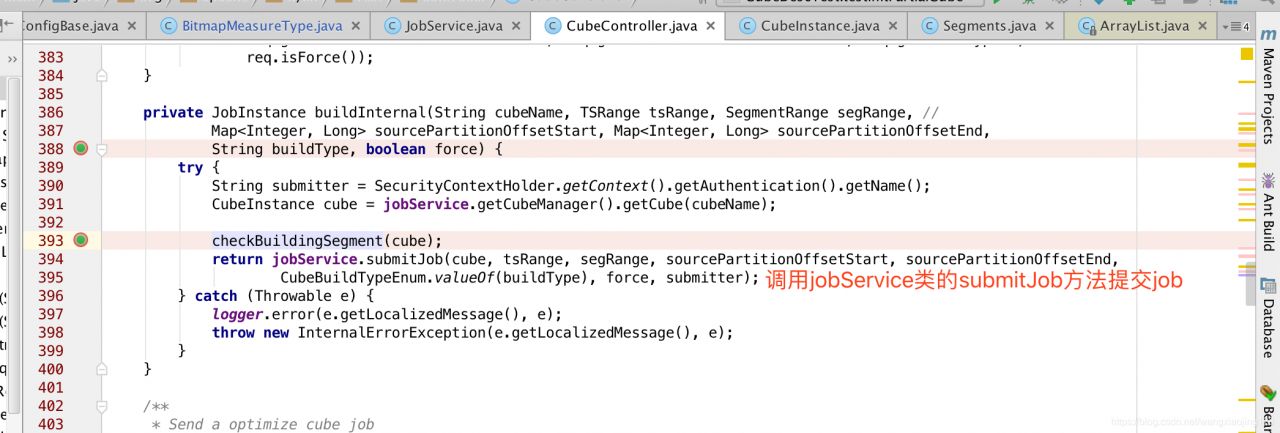
Task: Close the BitmapMeasureType.java tab
Action: (x=356, y=27)
